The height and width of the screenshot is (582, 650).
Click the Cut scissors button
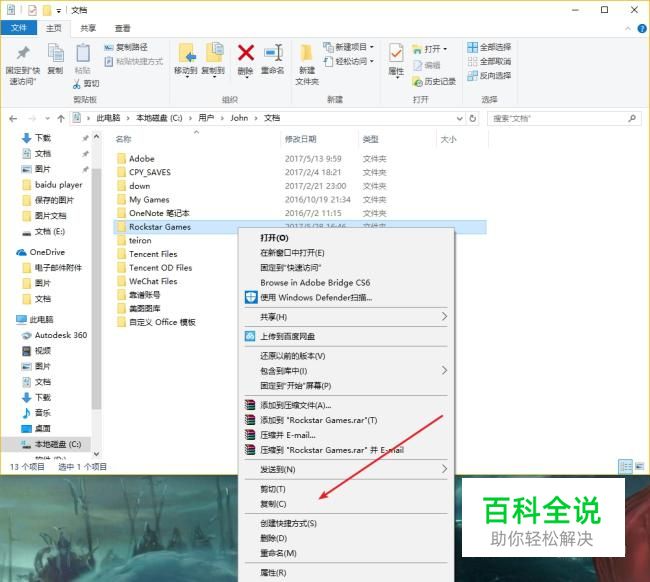(86, 84)
